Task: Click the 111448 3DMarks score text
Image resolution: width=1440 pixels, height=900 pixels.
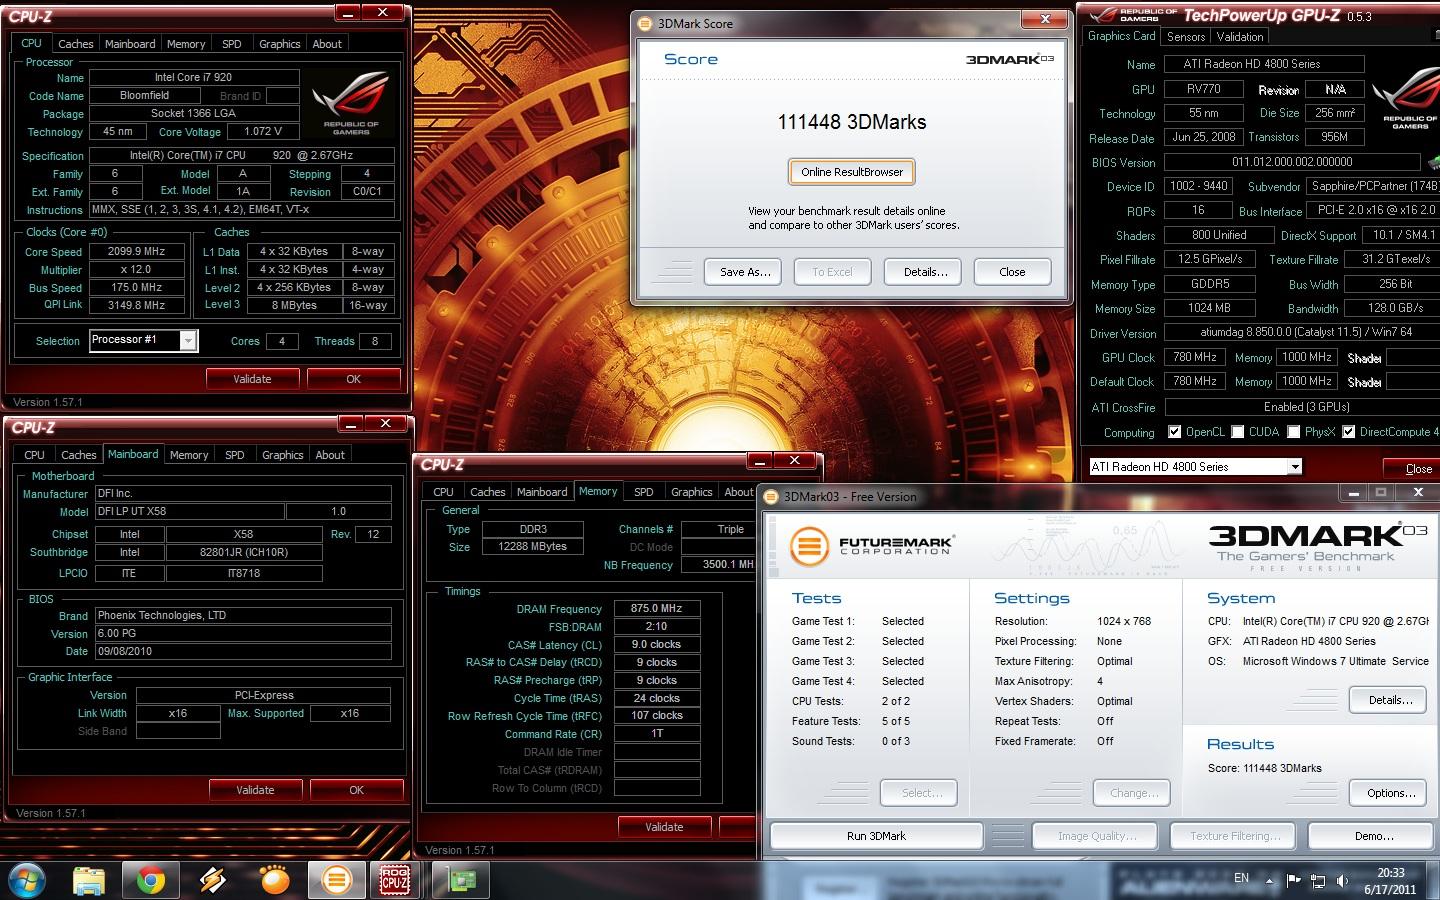Action: [x=852, y=122]
